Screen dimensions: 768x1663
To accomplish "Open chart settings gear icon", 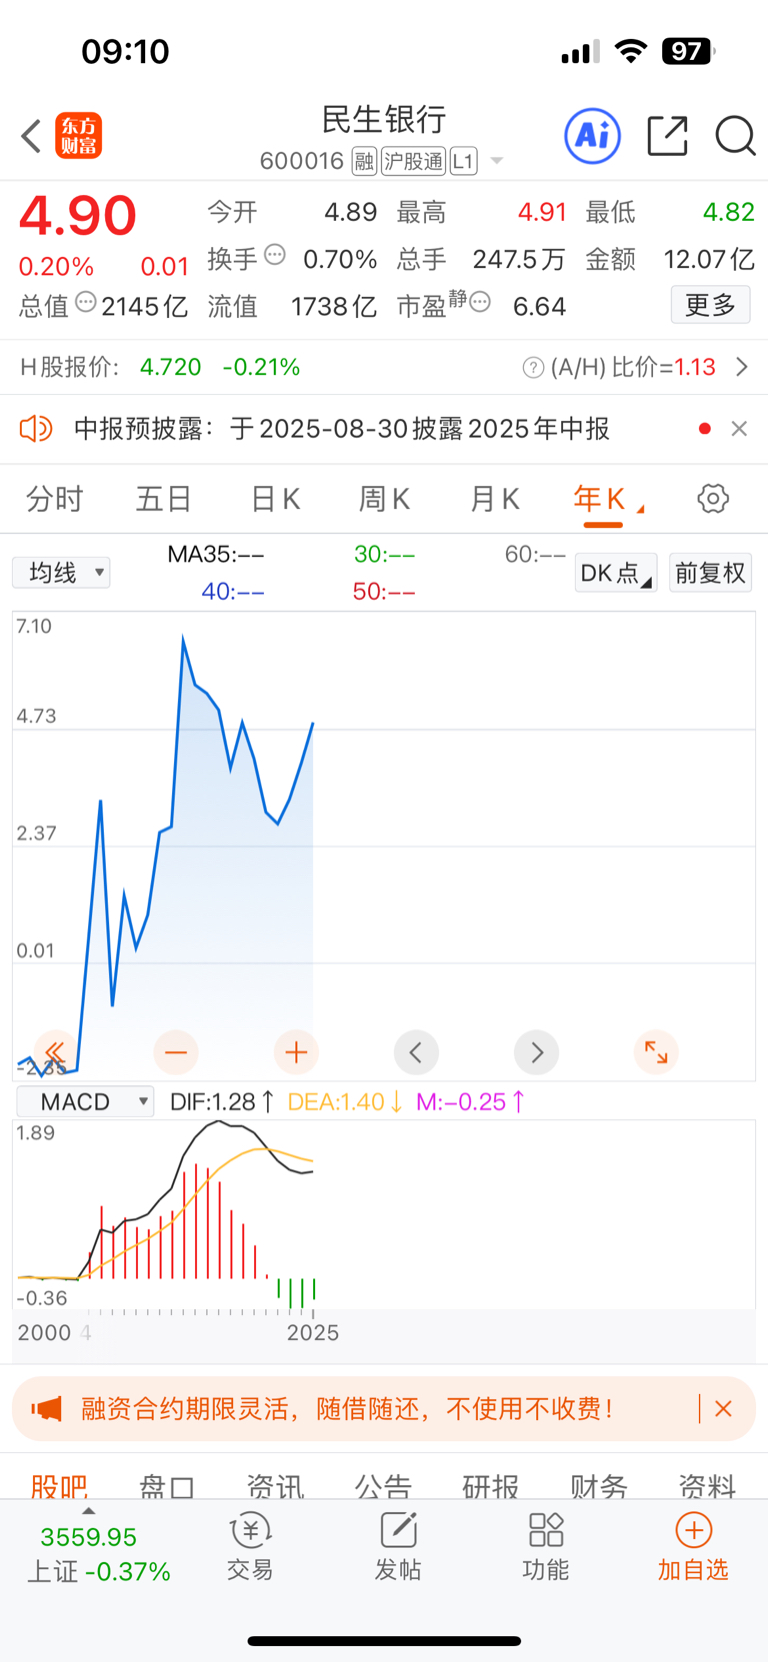I will (713, 498).
